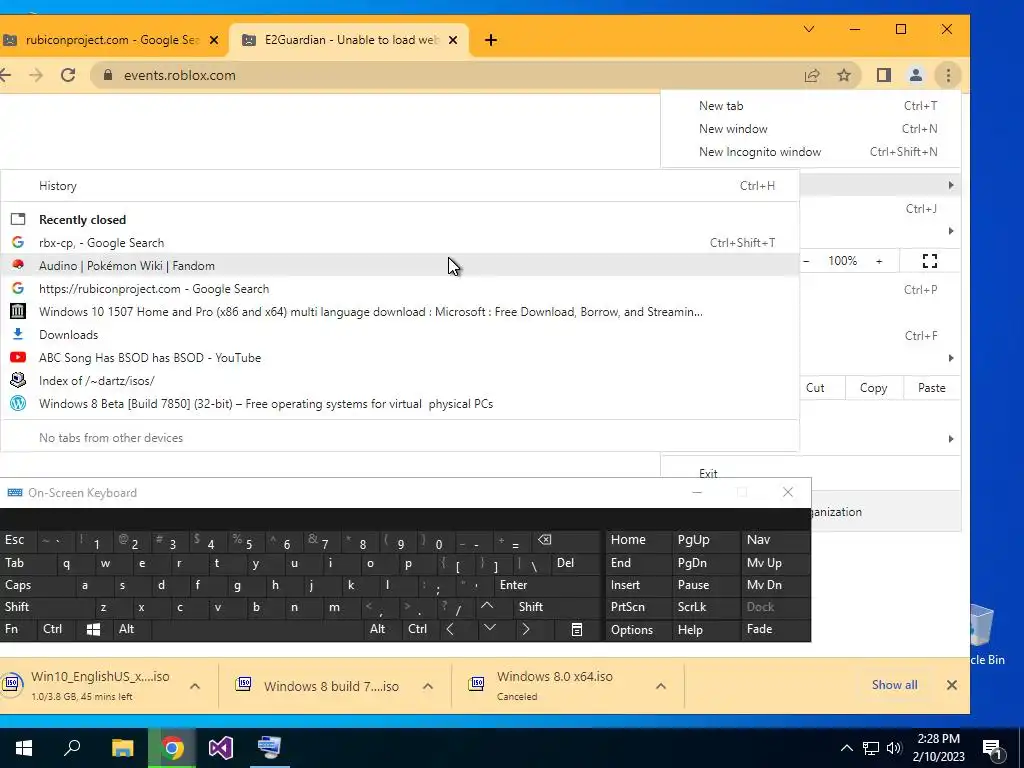The image size is (1024, 768).
Task: Open the share this page icon
Action: pyautogui.click(x=812, y=75)
